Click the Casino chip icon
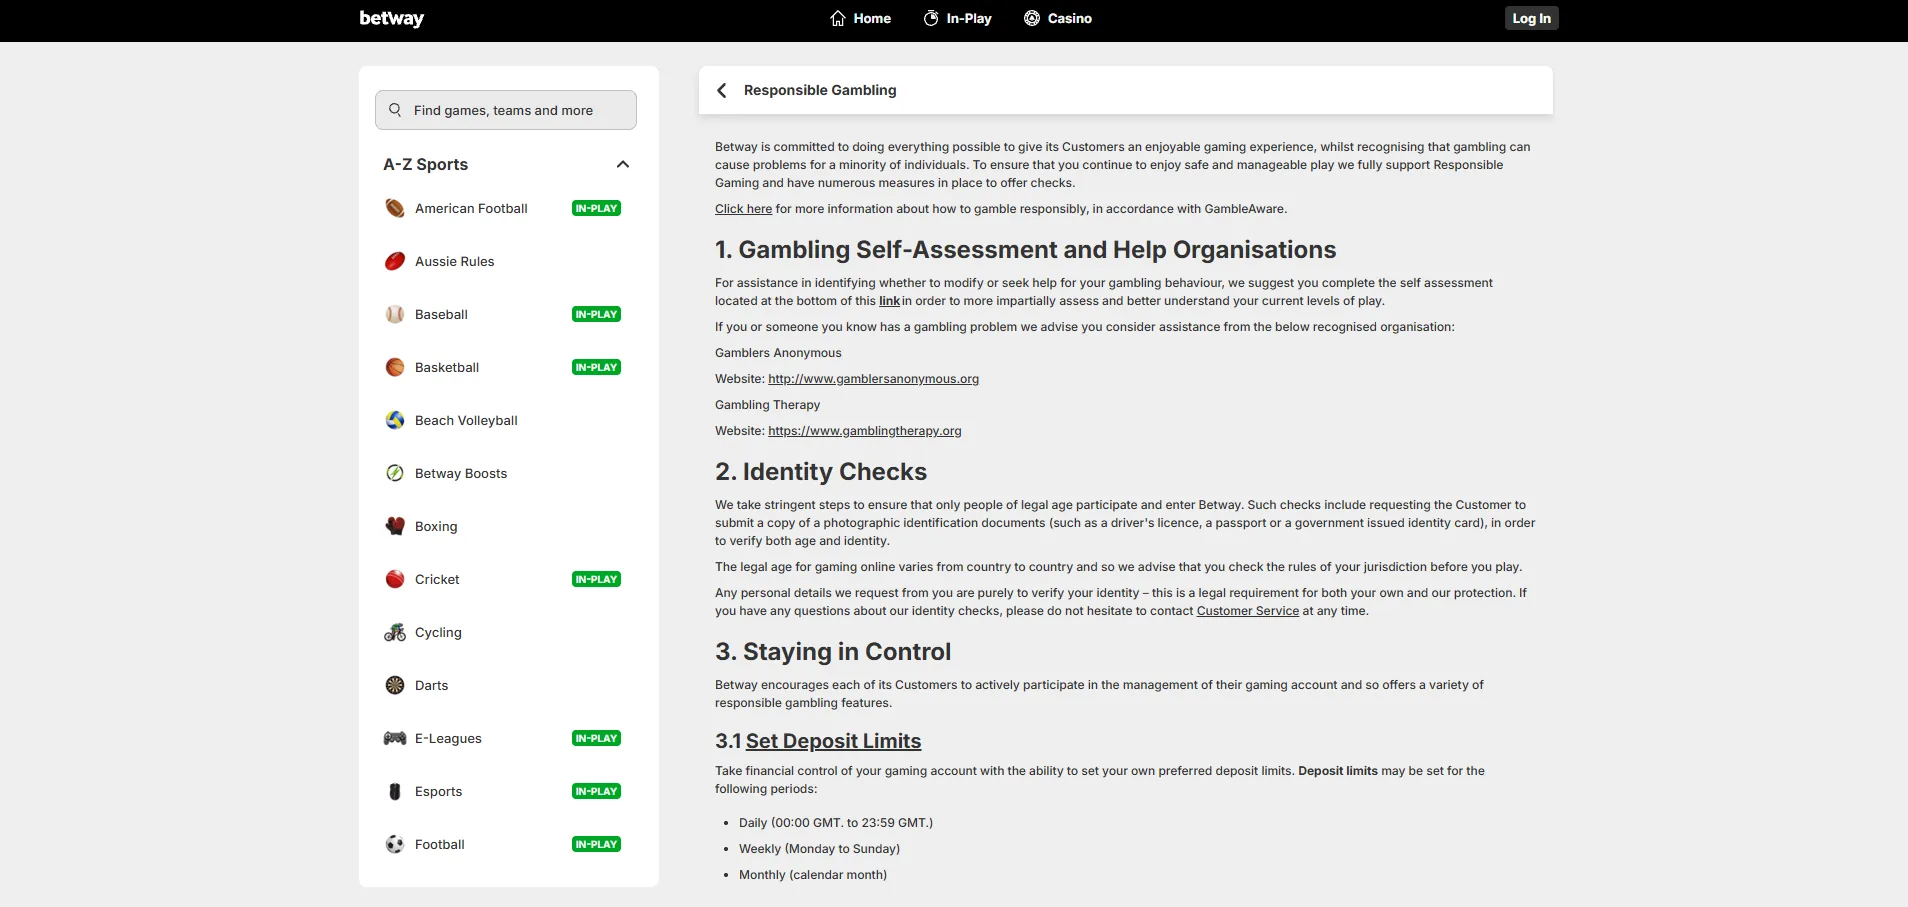 [1032, 18]
